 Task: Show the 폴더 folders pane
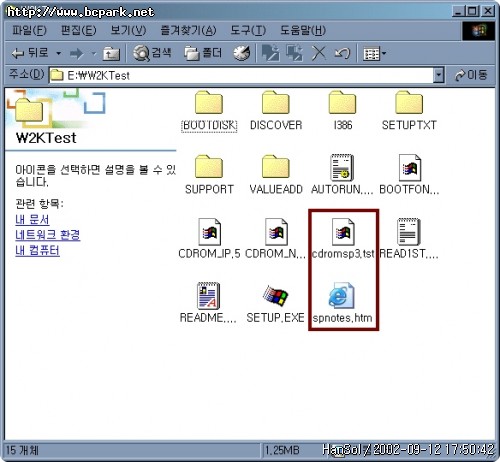click(x=203, y=53)
